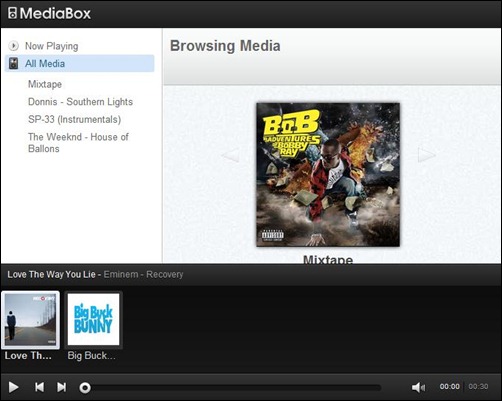Open Donnis - Southern Lights
502x401 pixels.
coord(80,102)
